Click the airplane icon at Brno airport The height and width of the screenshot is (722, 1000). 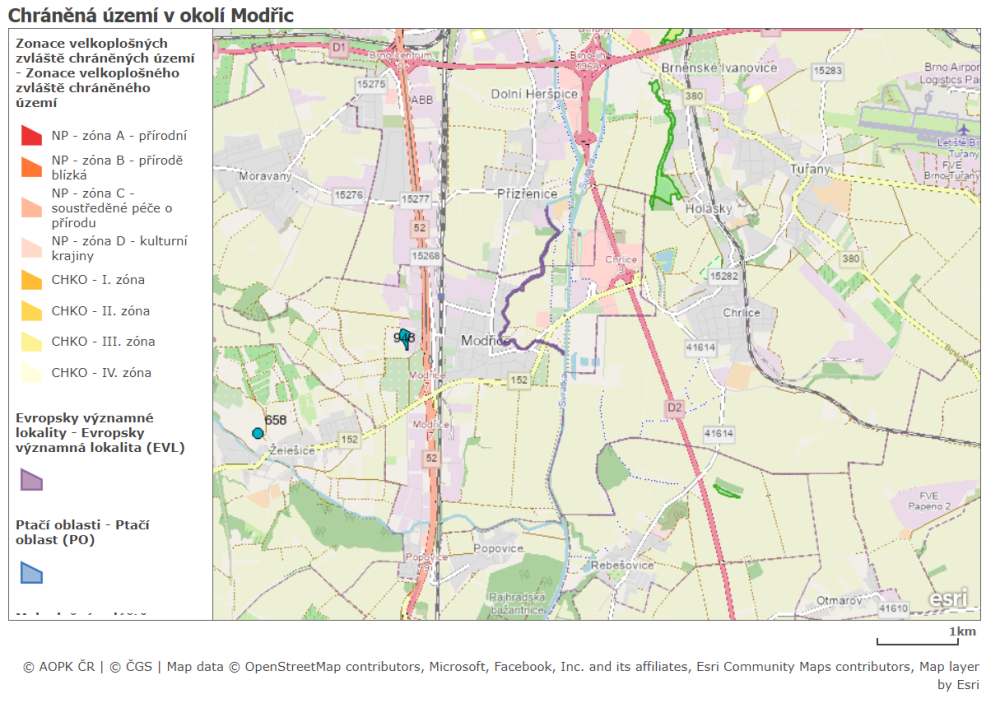pos(963,129)
